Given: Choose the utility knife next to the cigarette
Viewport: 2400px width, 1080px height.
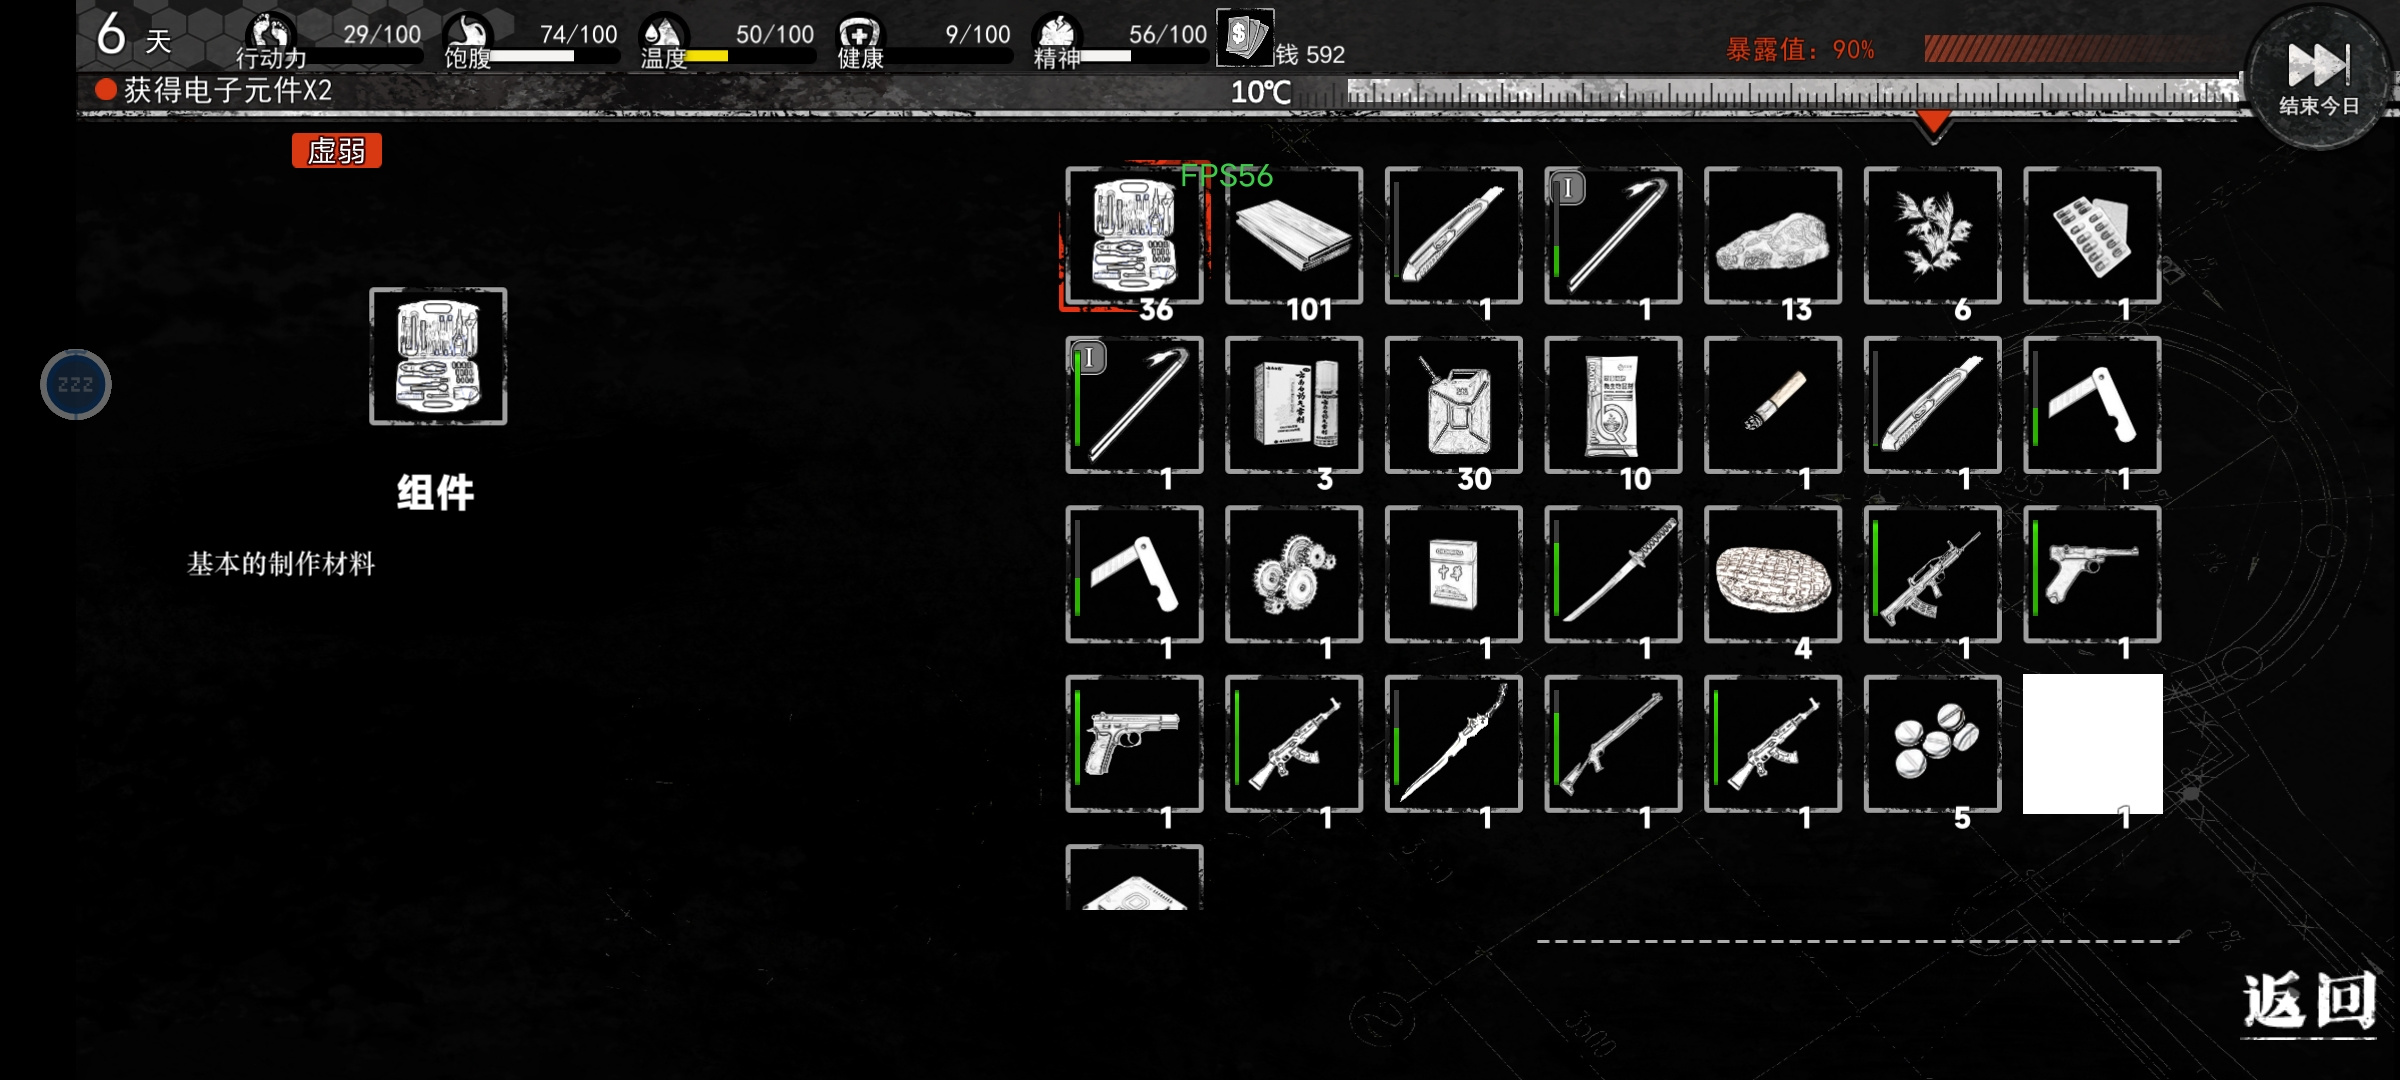Looking at the screenshot, I should [1932, 405].
